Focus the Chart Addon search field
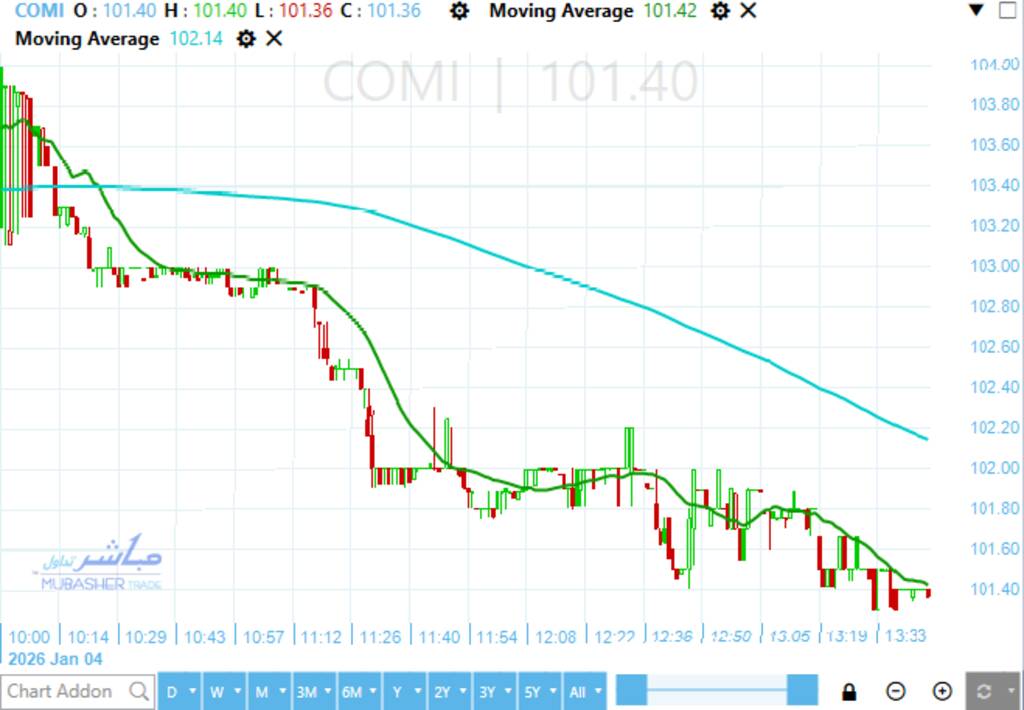 tap(65, 691)
